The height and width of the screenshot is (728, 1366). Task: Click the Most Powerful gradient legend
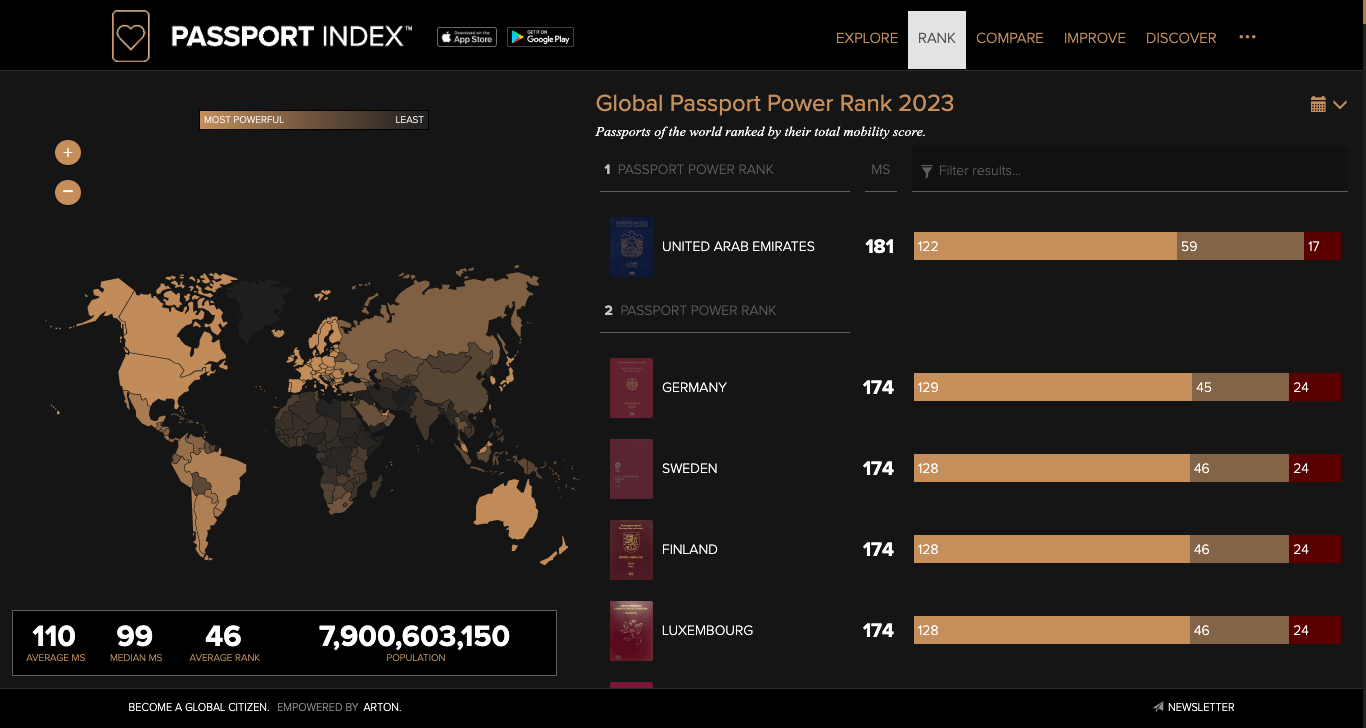pos(314,120)
